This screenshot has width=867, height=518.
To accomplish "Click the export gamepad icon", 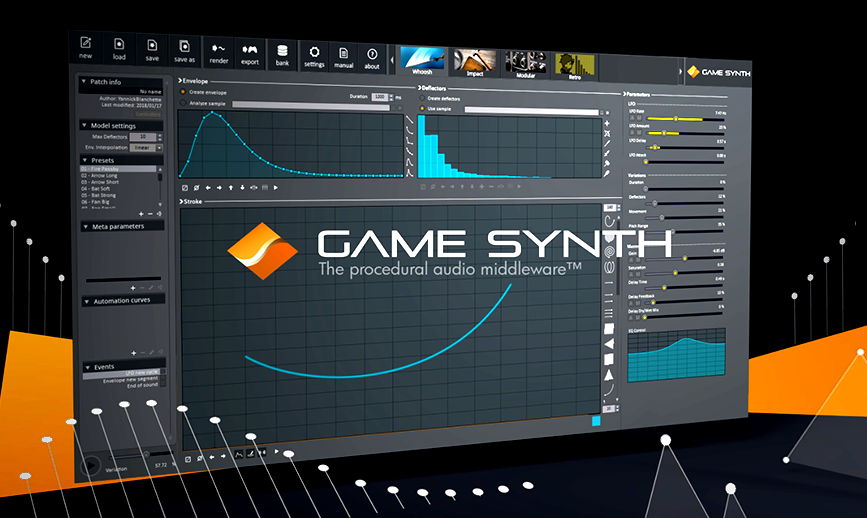I will [x=250, y=50].
